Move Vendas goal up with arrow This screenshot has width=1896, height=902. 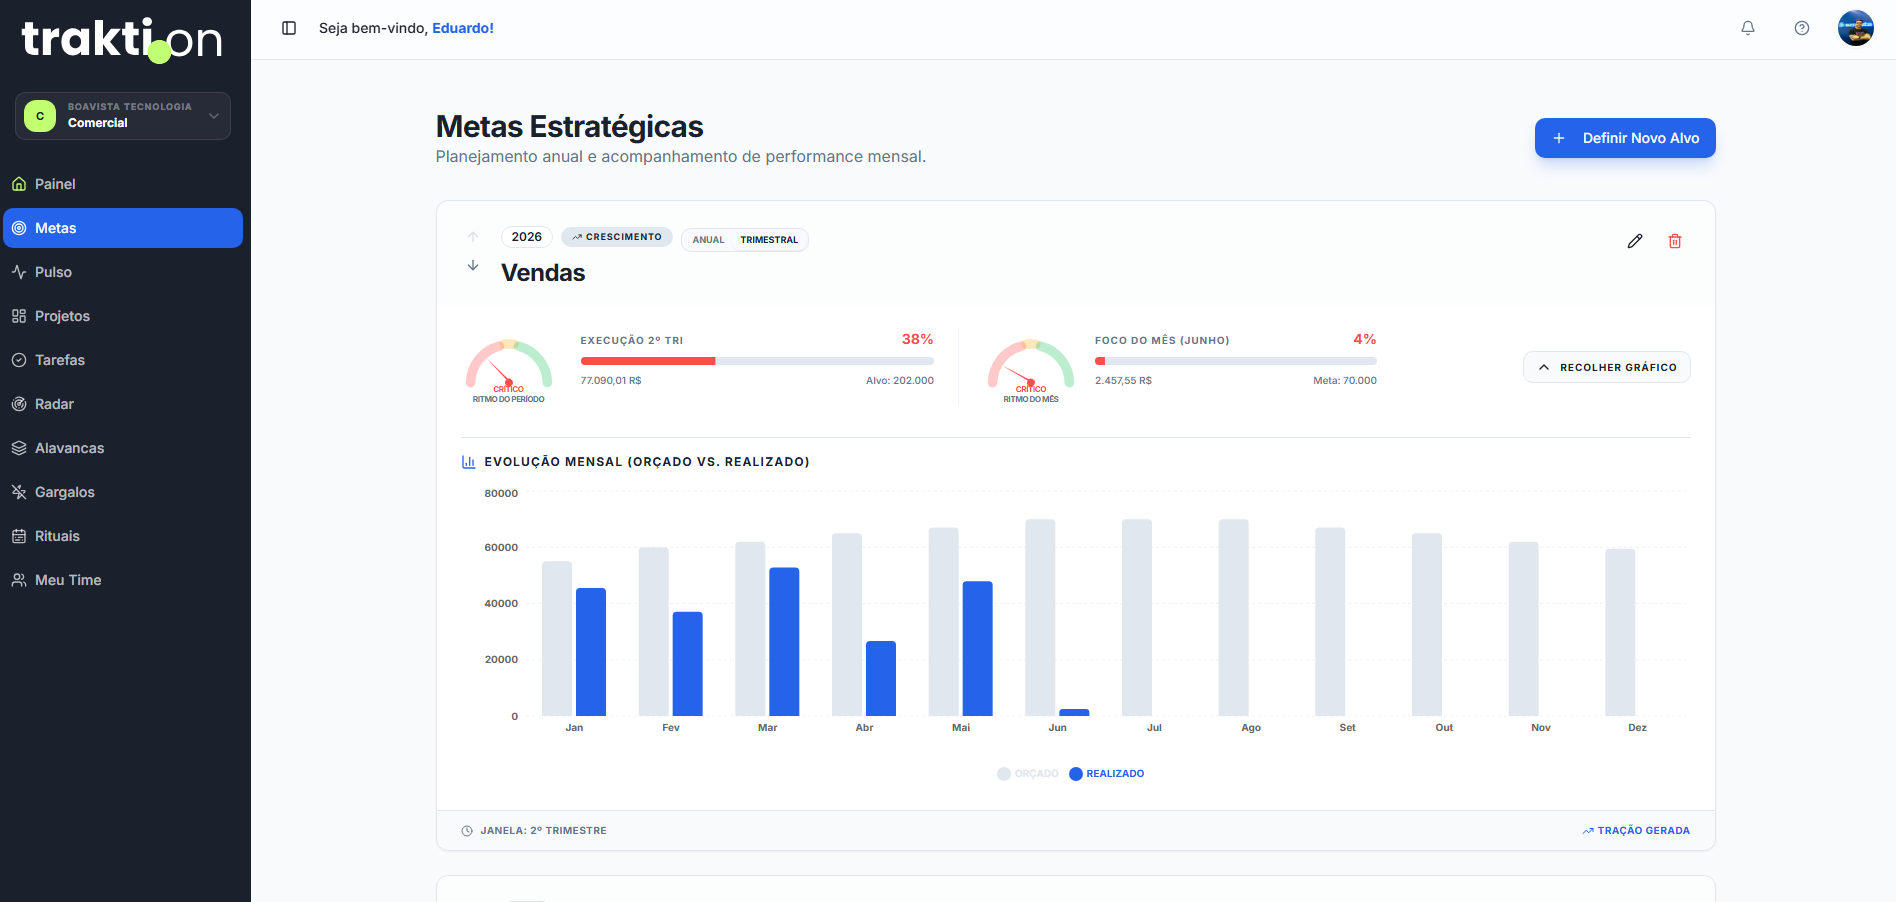pos(473,237)
